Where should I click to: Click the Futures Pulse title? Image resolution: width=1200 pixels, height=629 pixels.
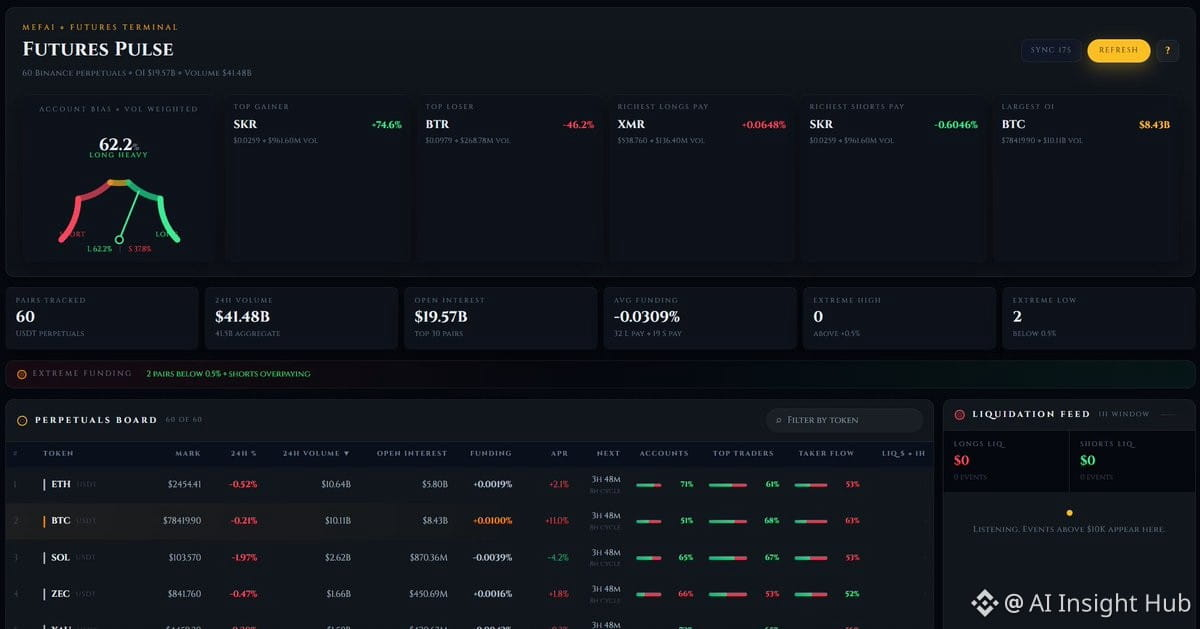pyautogui.click(x=98, y=49)
